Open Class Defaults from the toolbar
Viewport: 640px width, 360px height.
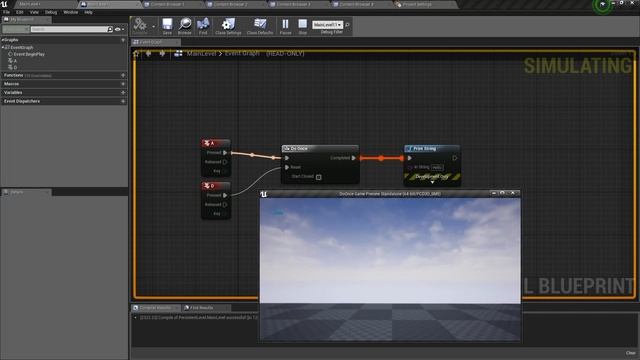(260, 26)
